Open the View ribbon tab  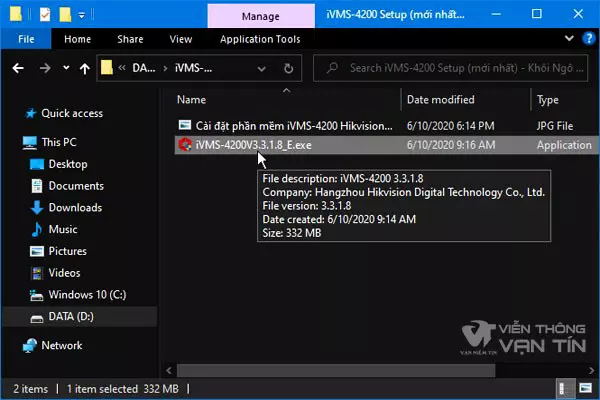(181, 39)
